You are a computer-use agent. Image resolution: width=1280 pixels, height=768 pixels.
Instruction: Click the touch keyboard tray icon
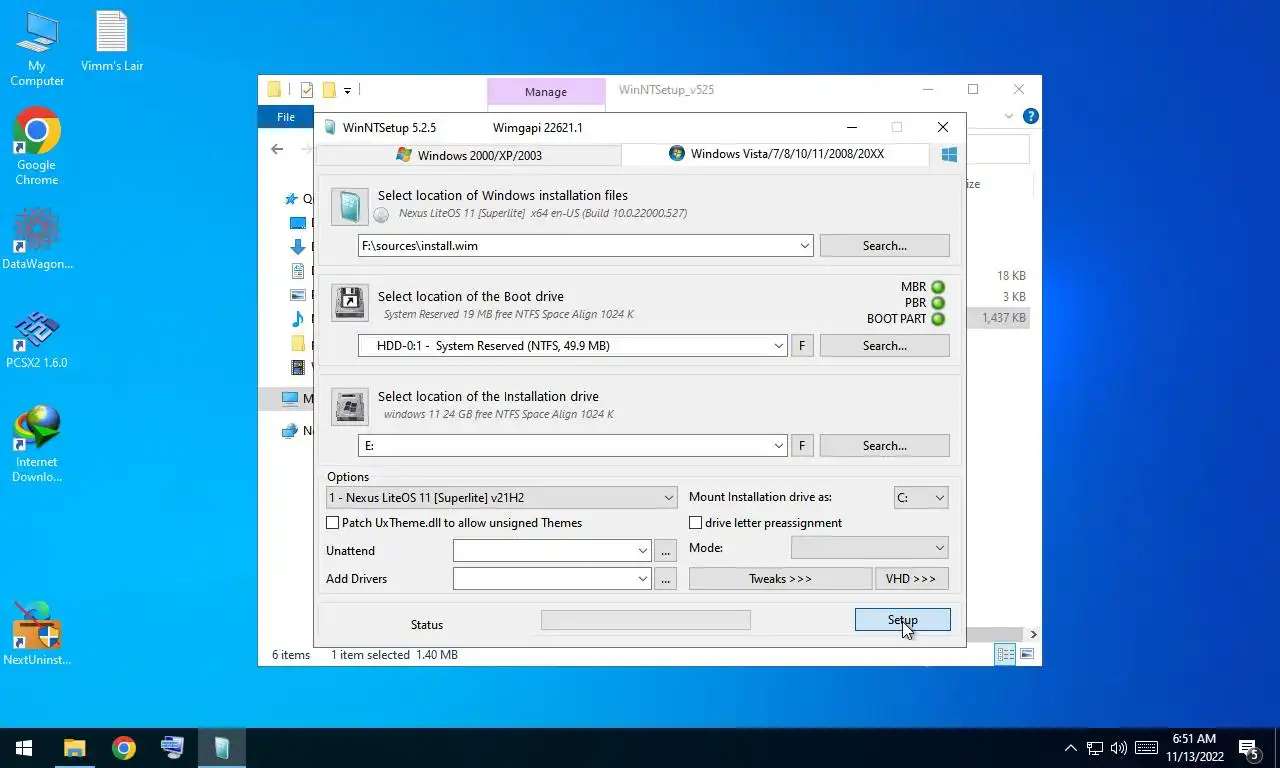[1146, 748]
